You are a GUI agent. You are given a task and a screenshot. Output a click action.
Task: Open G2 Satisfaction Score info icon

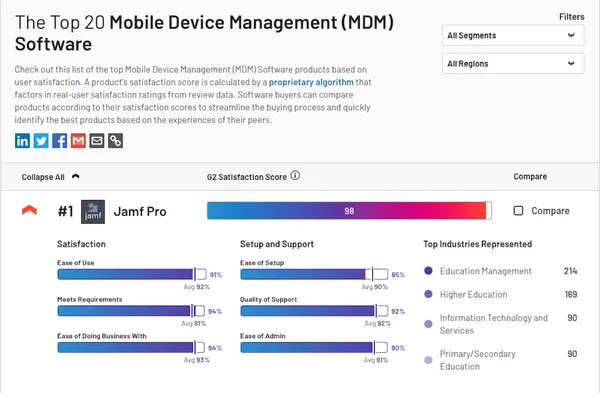coord(295,176)
